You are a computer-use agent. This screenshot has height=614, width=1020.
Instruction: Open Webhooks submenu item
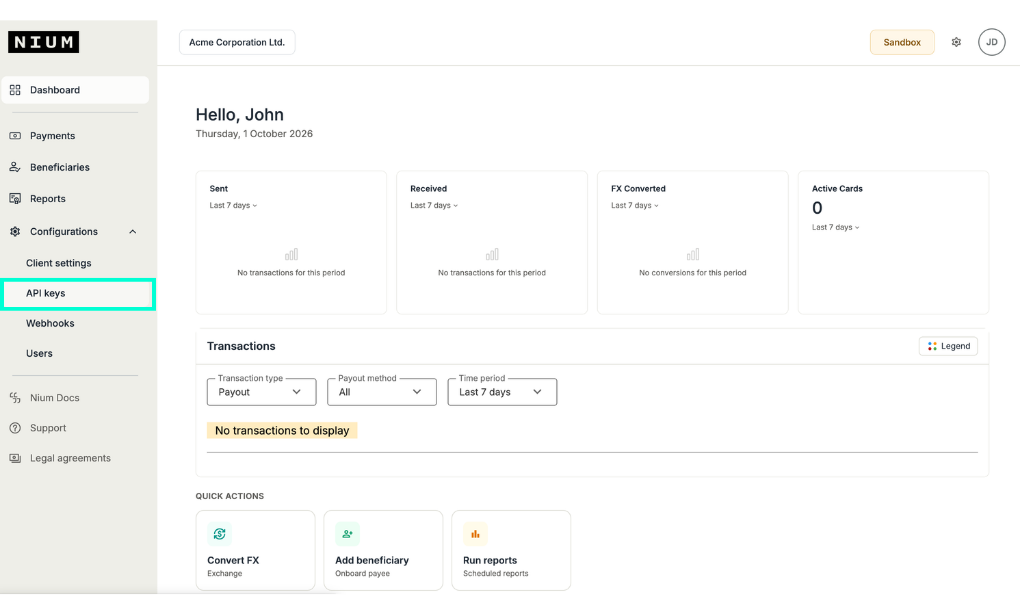click(50, 323)
